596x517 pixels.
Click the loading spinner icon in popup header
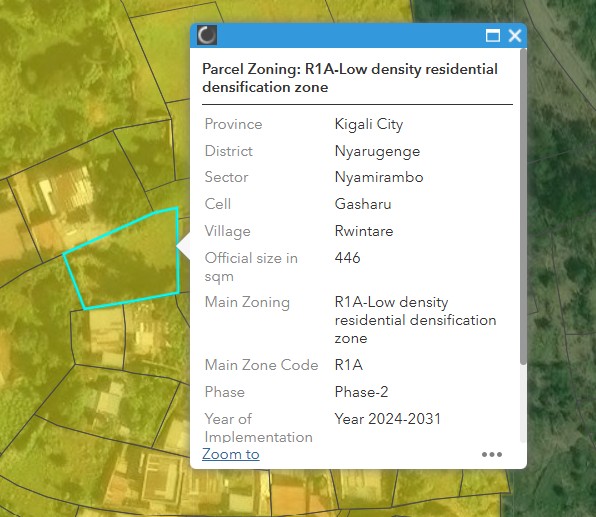[207, 35]
